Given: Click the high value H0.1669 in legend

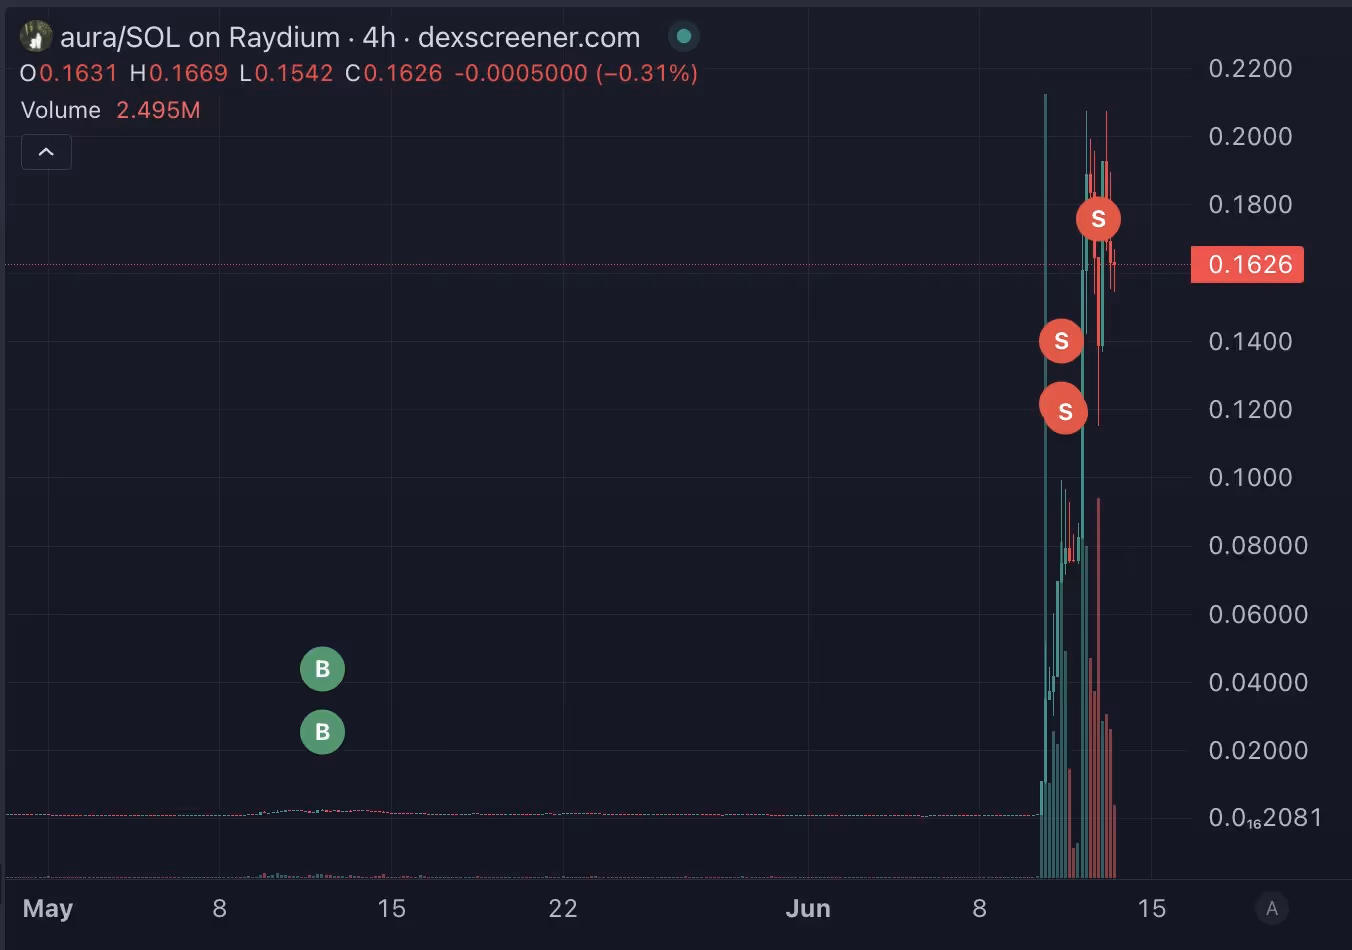Looking at the screenshot, I should pos(178,73).
